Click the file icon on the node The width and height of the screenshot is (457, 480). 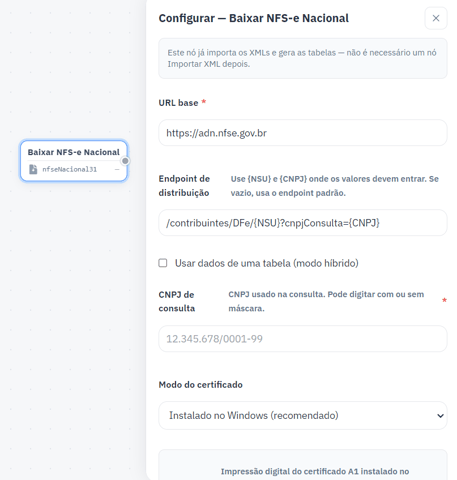pyautogui.click(x=33, y=169)
